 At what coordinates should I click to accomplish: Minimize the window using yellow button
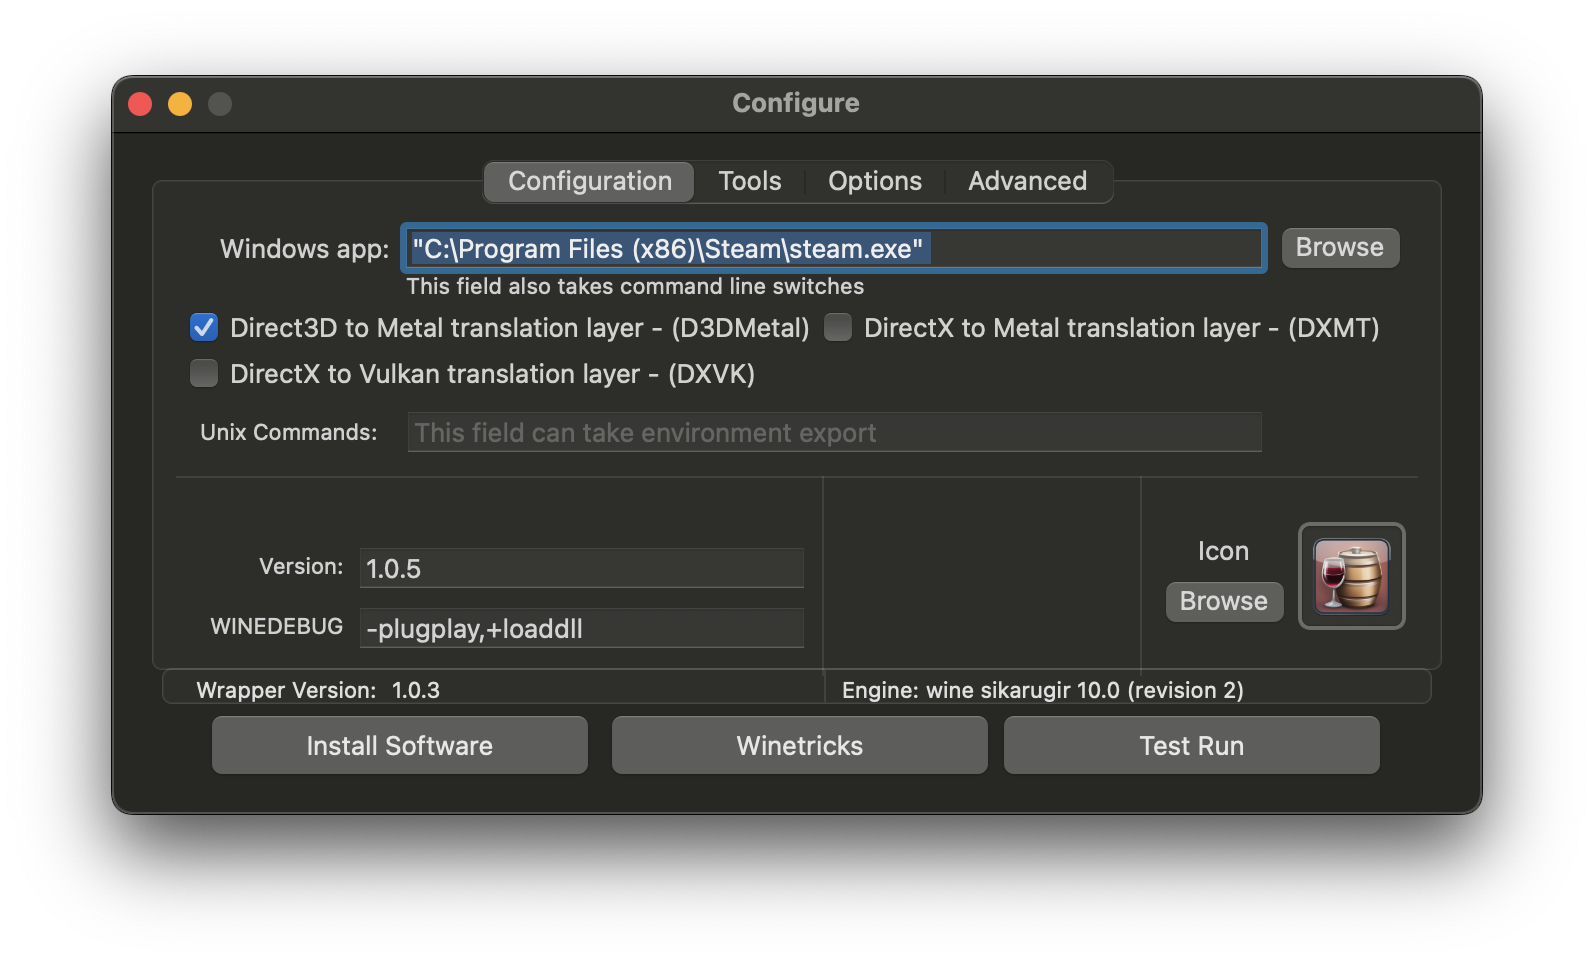tap(180, 104)
